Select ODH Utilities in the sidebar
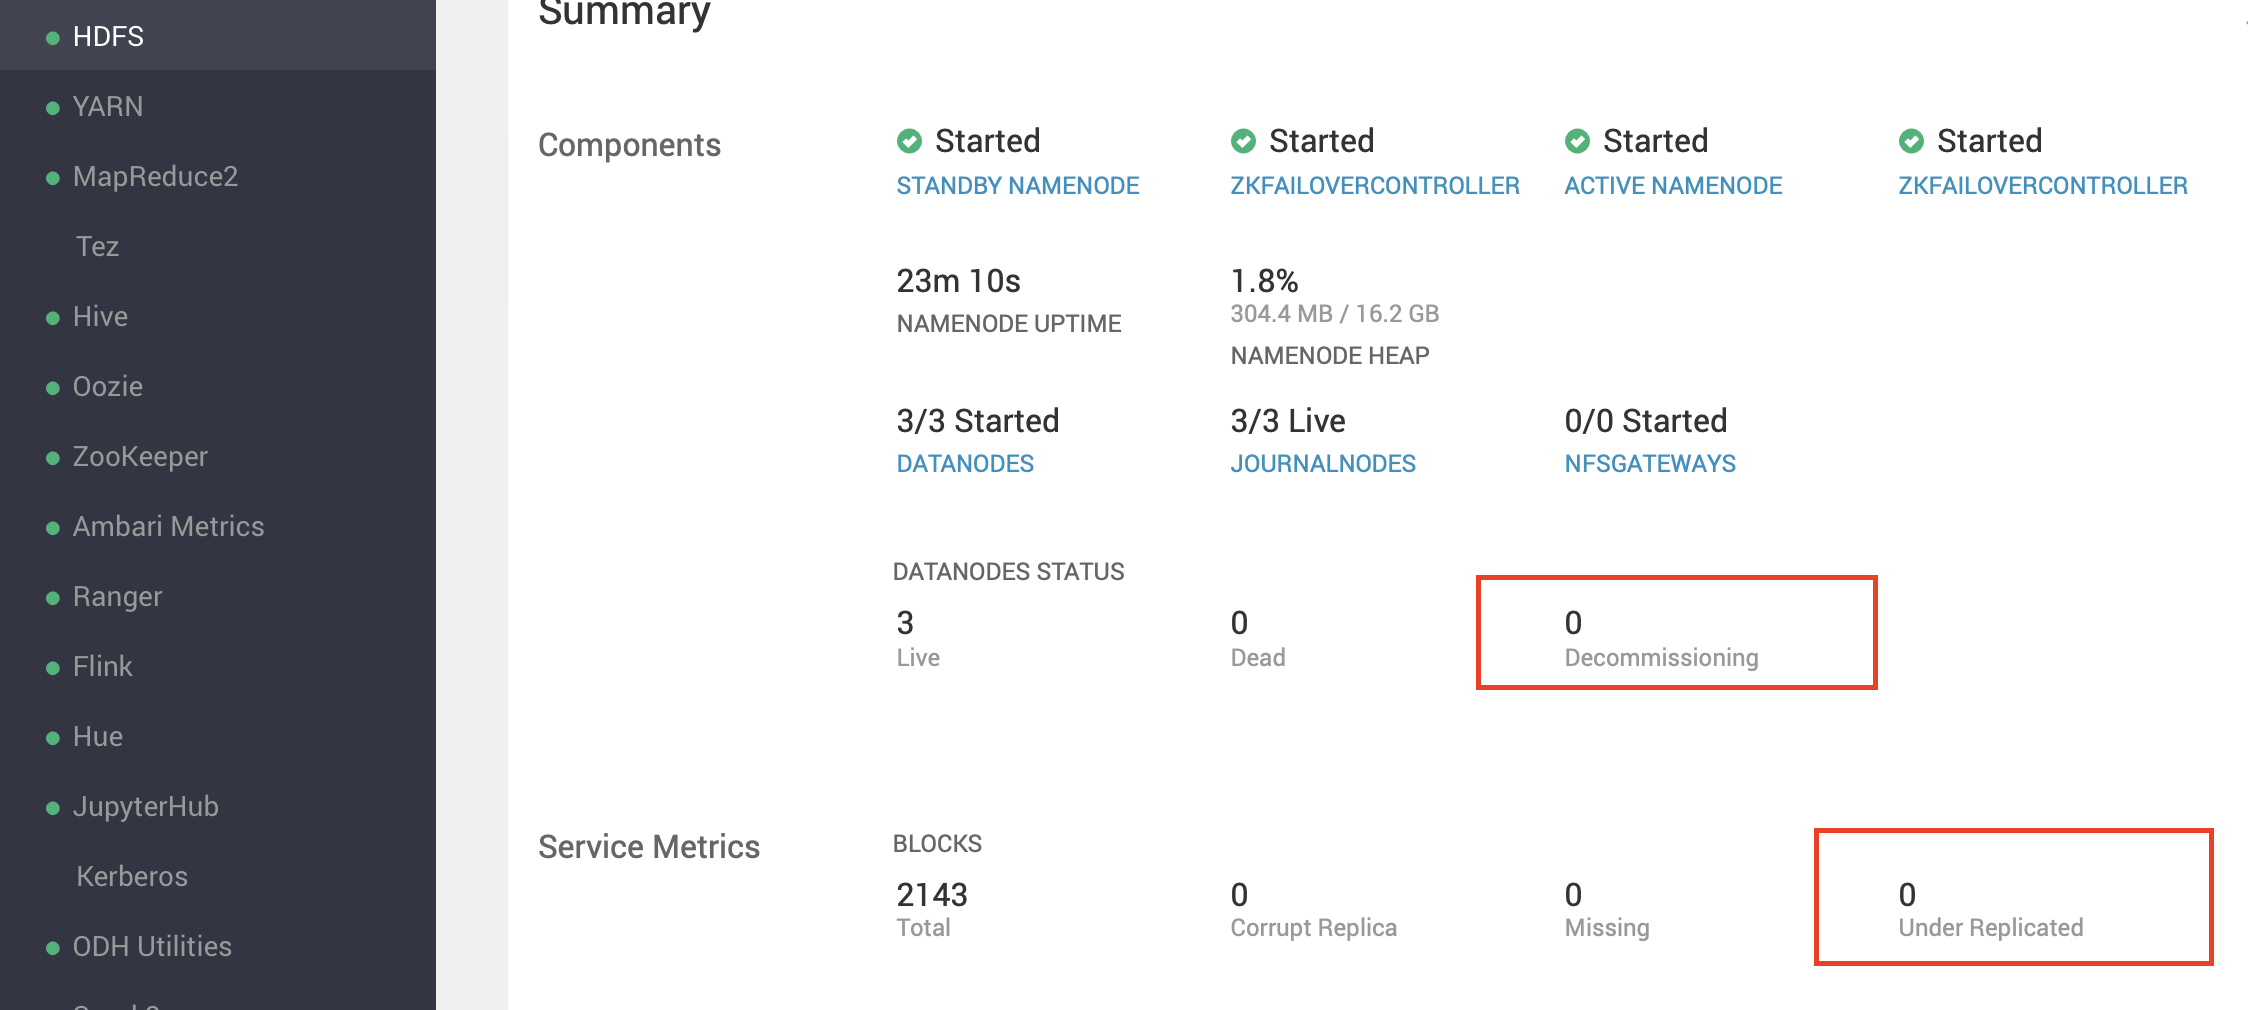Image resolution: width=2248 pixels, height=1010 pixels. pos(151,946)
